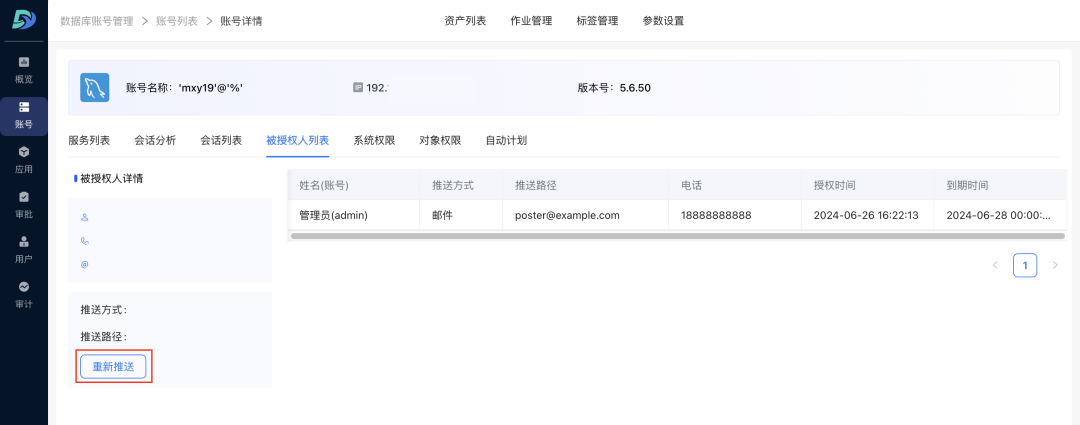Click account name 'mxy19'@'%' text
This screenshot has width=1080, height=425.
[211, 87]
